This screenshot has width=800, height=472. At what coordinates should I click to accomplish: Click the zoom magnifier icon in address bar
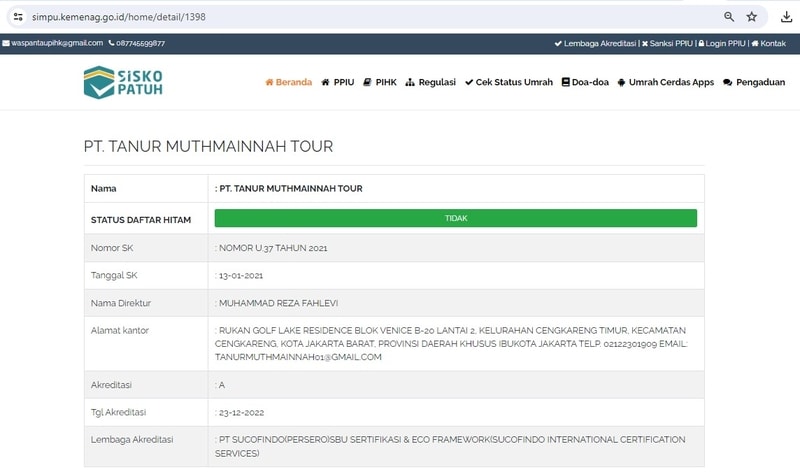[x=729, y=17]
